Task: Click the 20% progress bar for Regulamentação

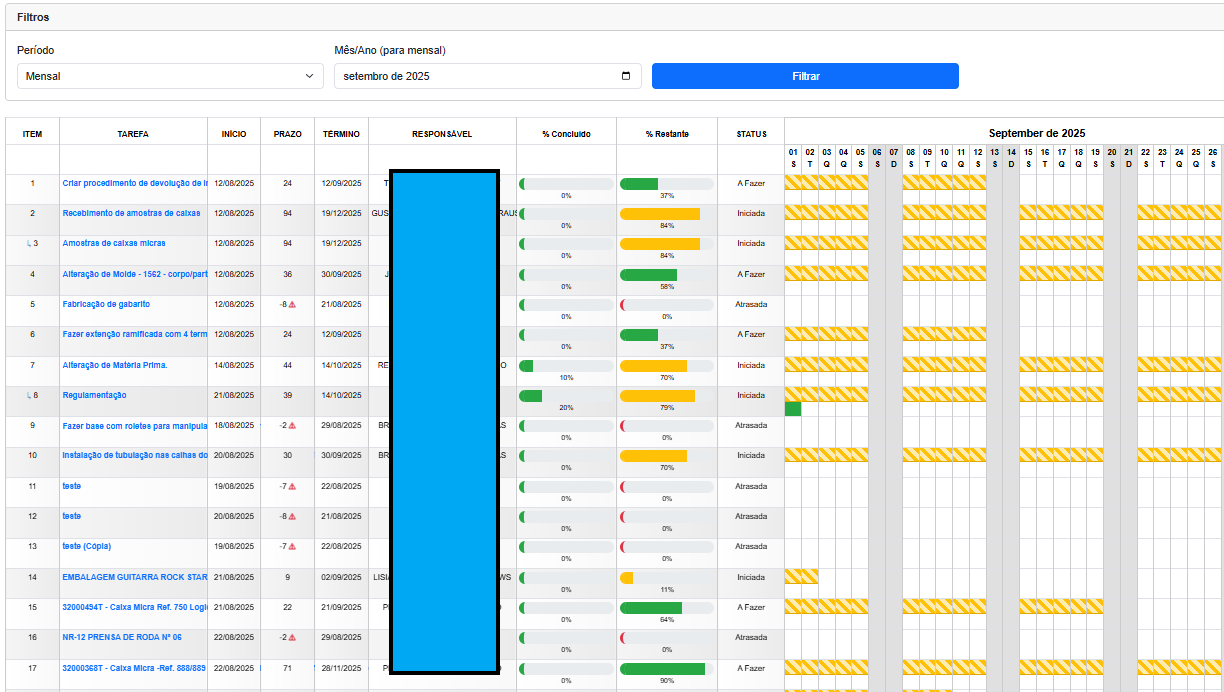Action: [530, 395]
